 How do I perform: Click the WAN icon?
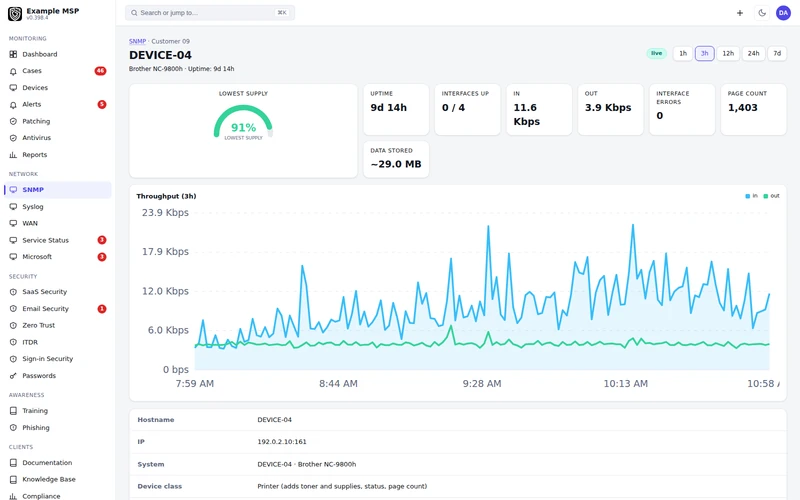13,223
